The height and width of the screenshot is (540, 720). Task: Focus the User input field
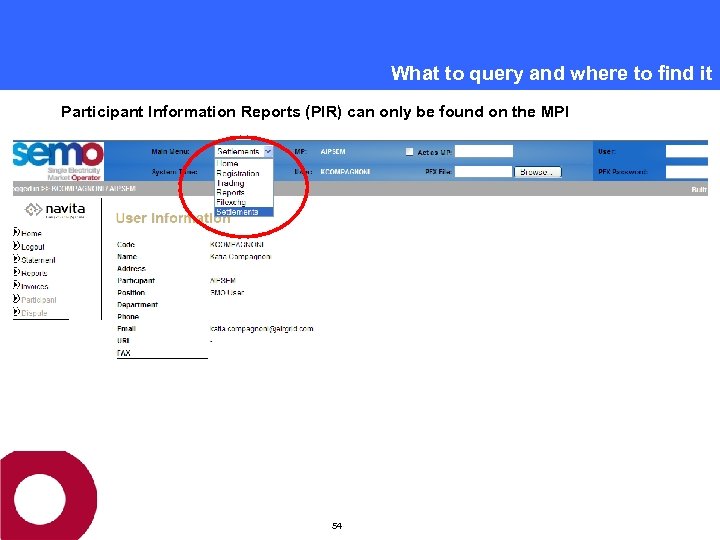click(686, 151)
